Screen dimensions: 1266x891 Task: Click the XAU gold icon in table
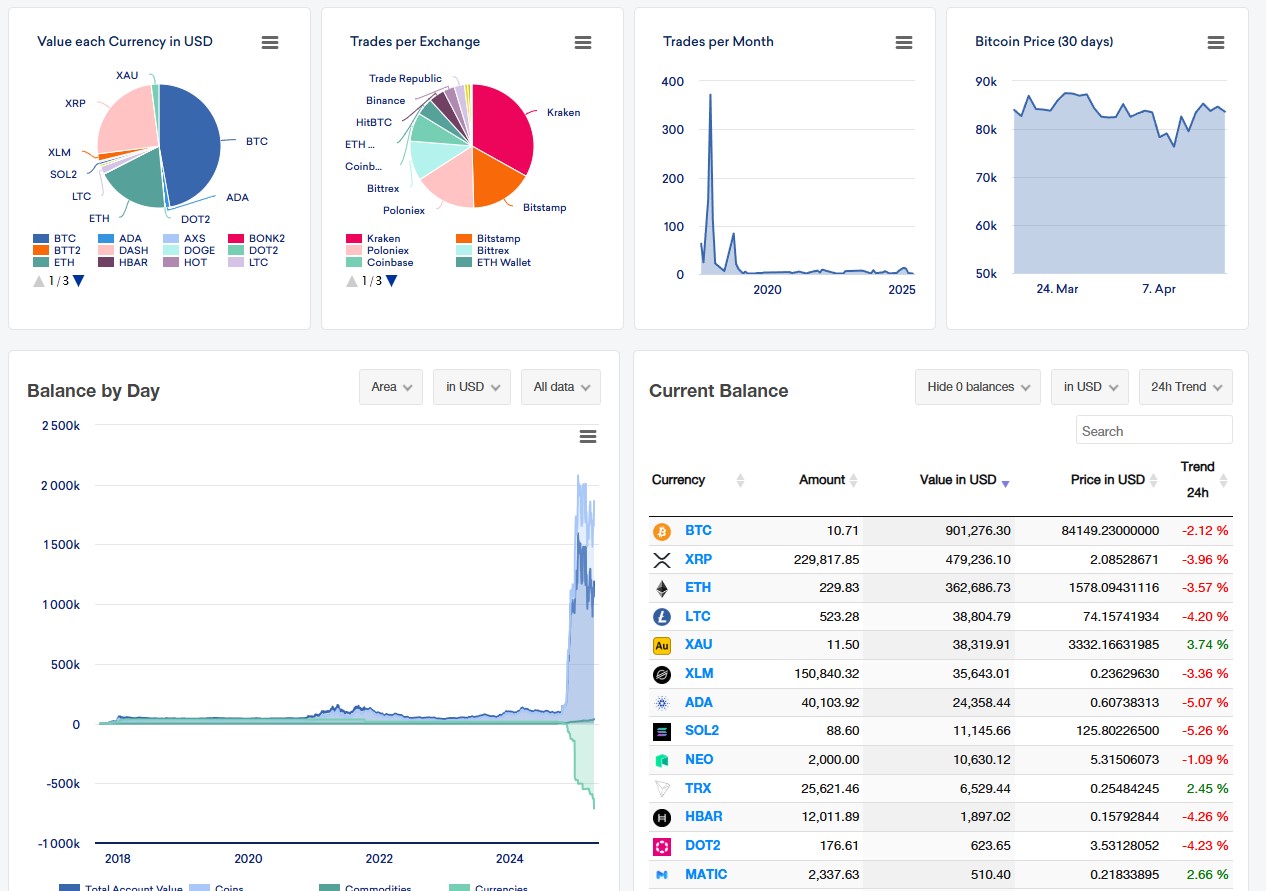point(661,645)
